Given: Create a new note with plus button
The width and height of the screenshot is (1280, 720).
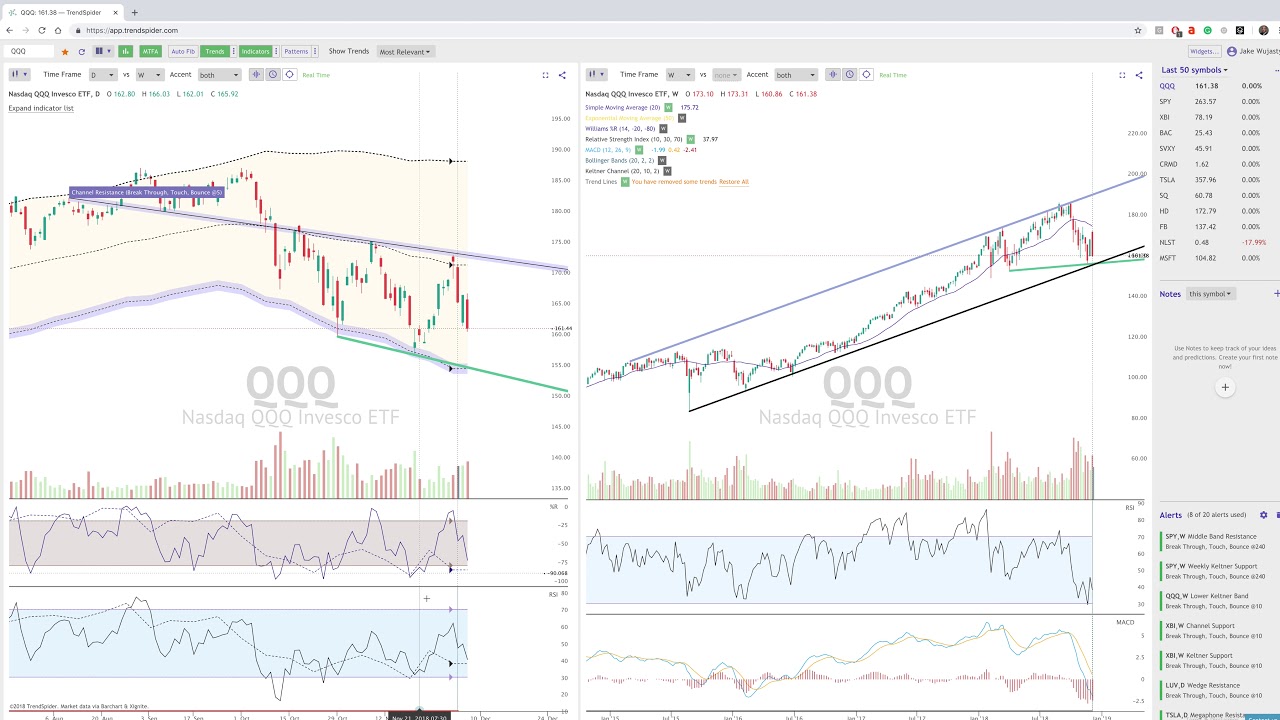Looking at the screenshot, I should point(1225,387).
